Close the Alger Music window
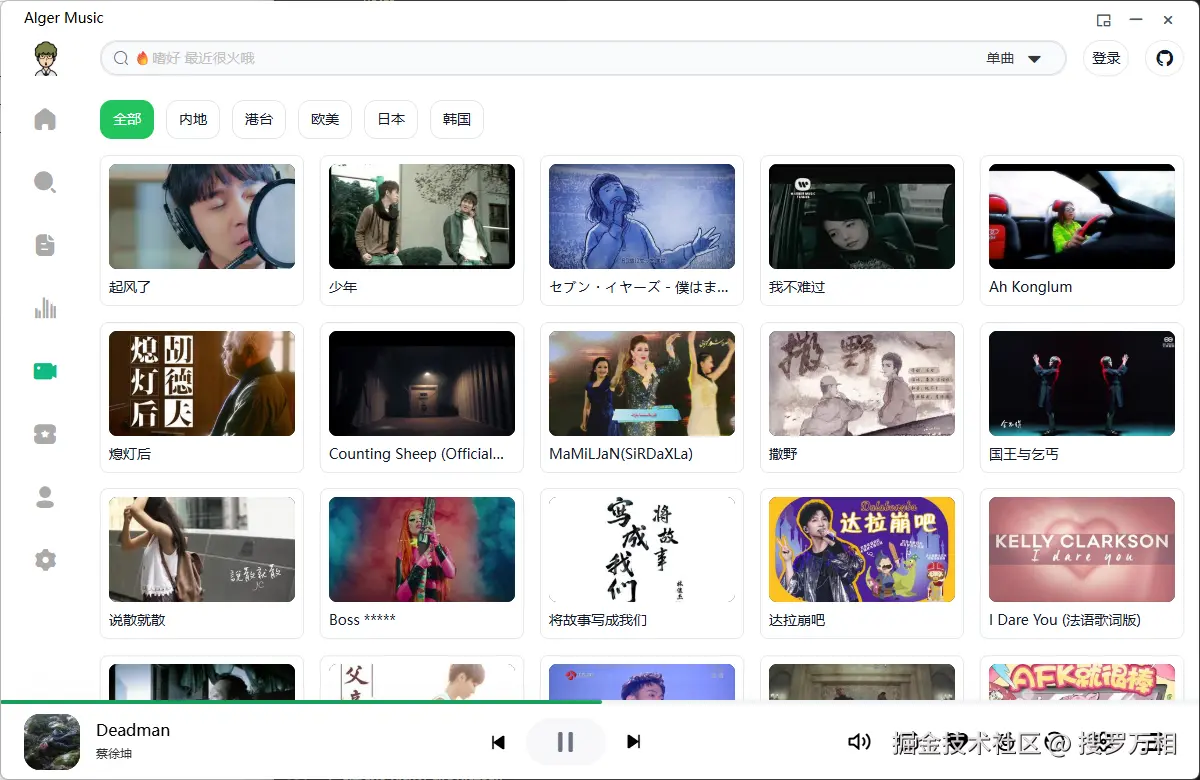This screenshot has height=780, width=1200. [x=1168, y=20]
